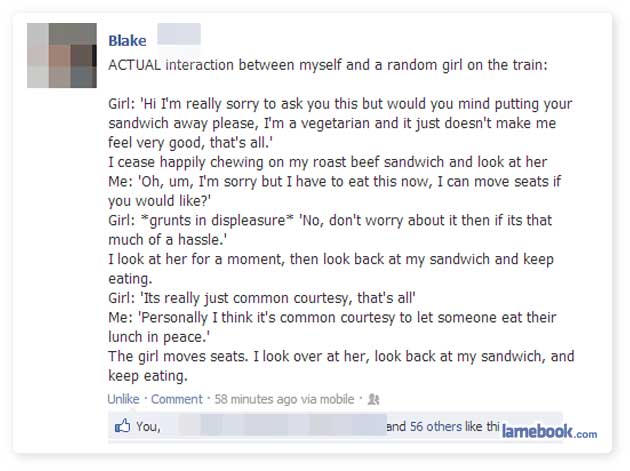Viewport: 630px width, 471px height.
Task: Click the 'The girl moves seats' sentence
Action: click(341, 356)
